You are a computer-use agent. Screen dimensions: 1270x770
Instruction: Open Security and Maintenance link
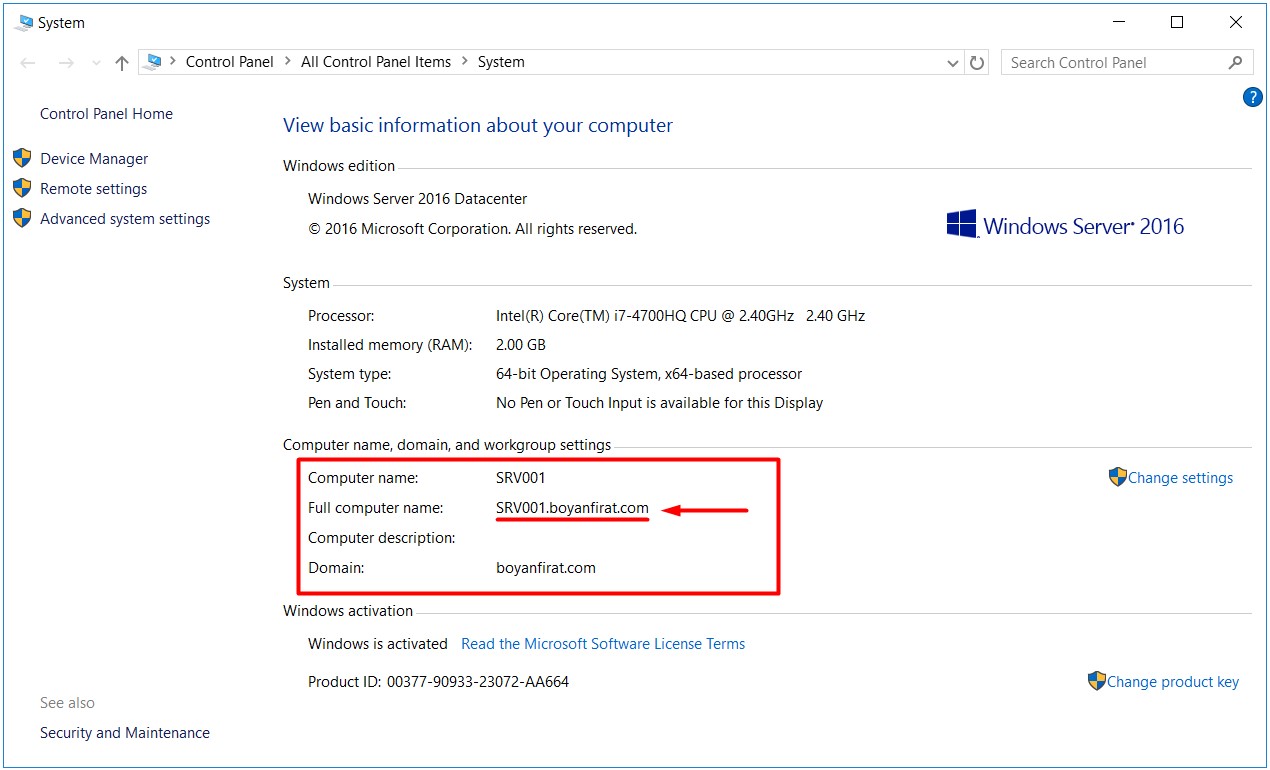coord(125,733)
